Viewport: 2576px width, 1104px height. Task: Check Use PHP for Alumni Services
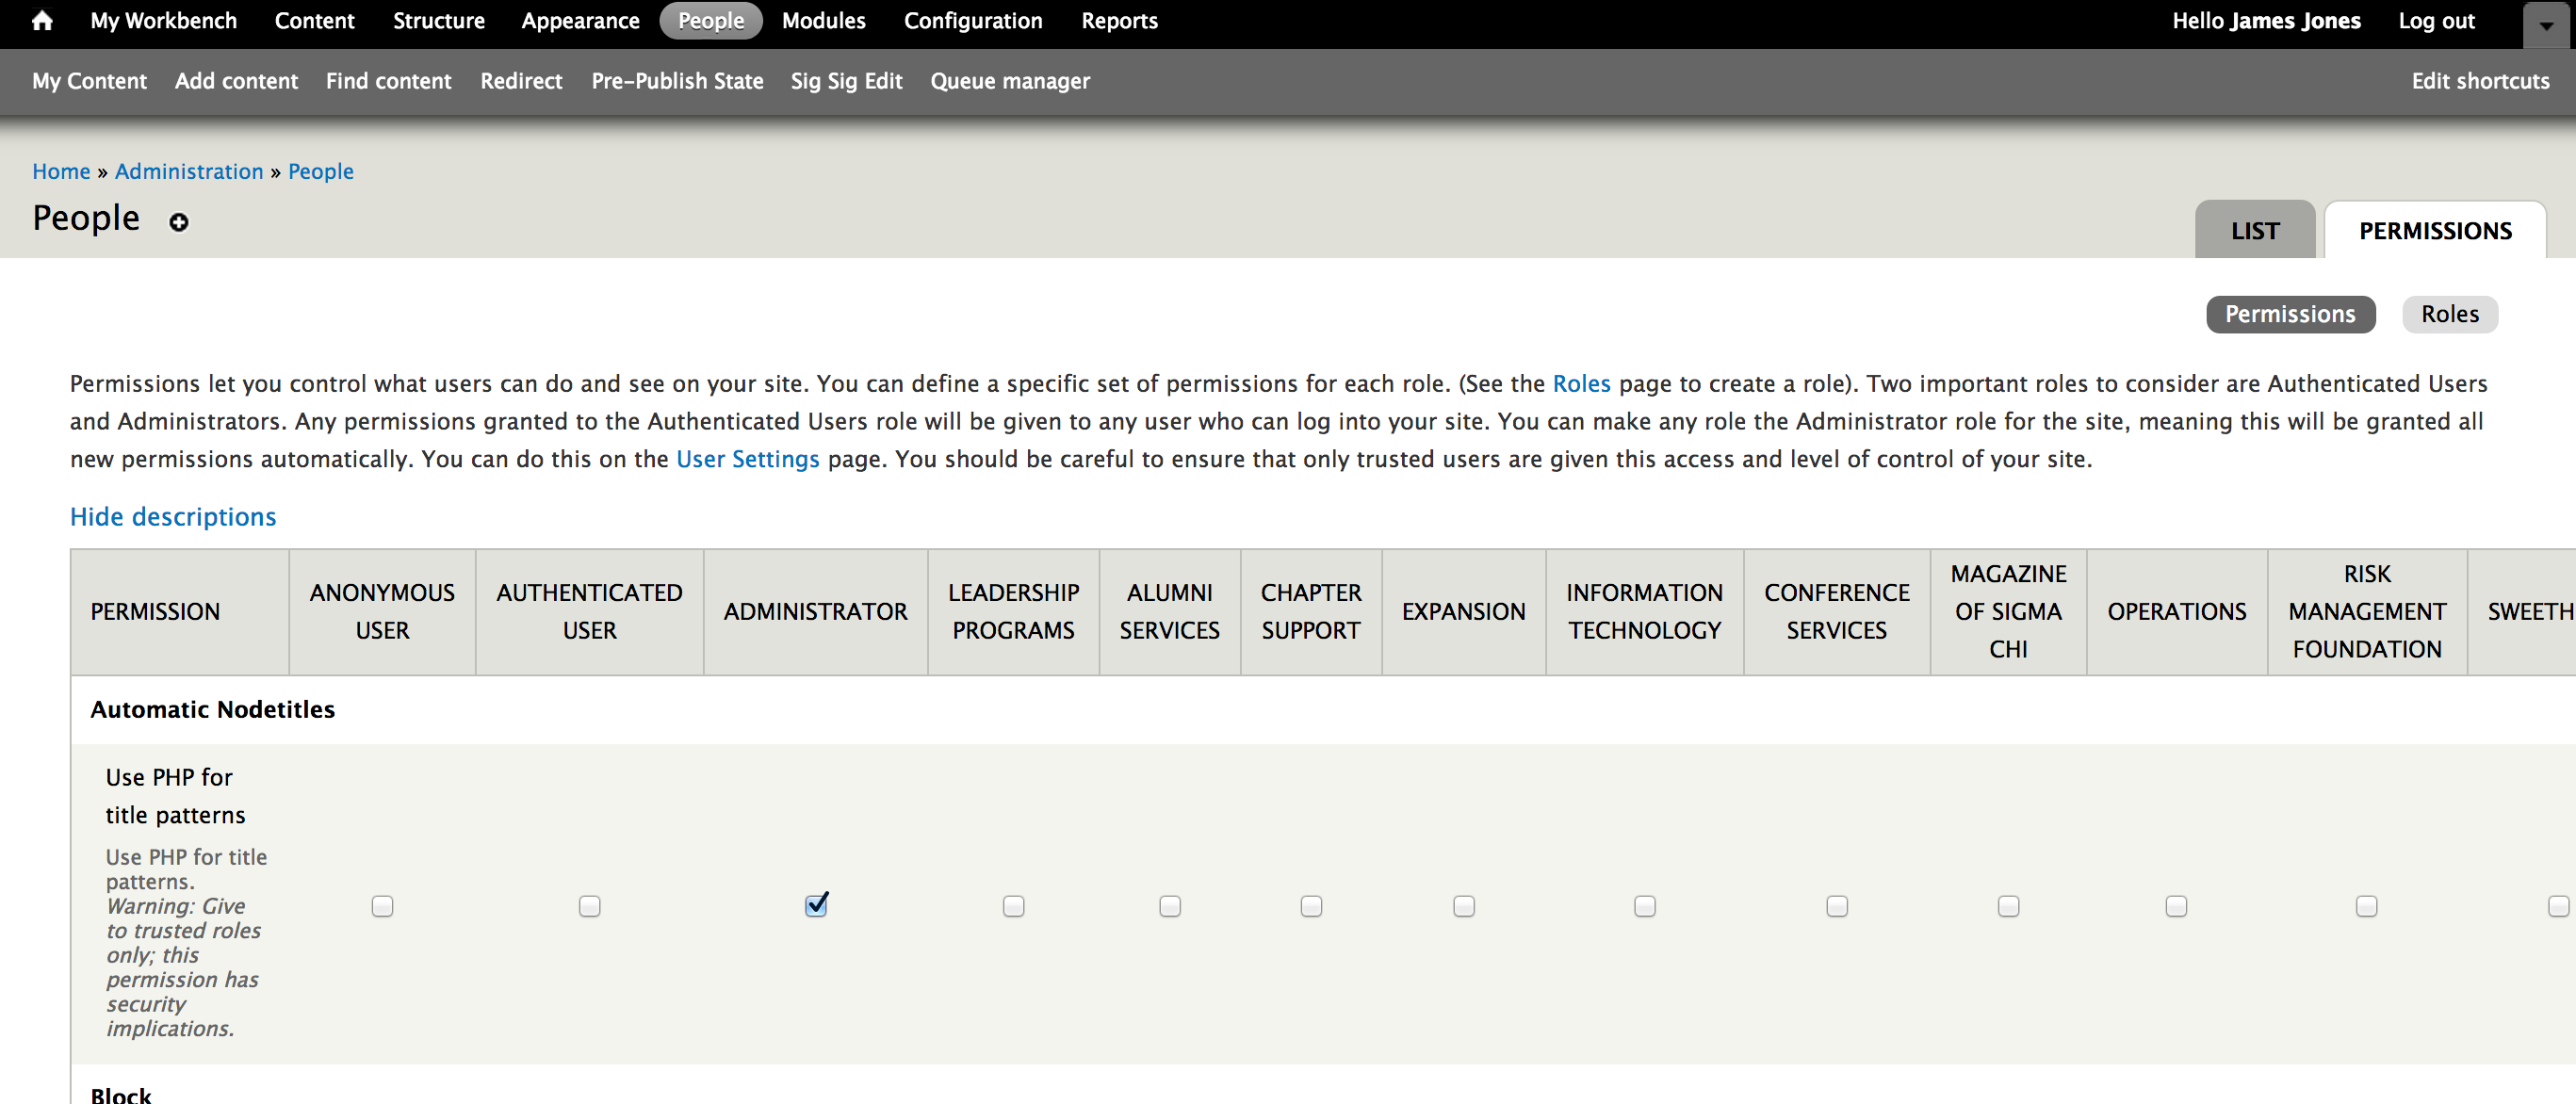[x=1169, y=906]
